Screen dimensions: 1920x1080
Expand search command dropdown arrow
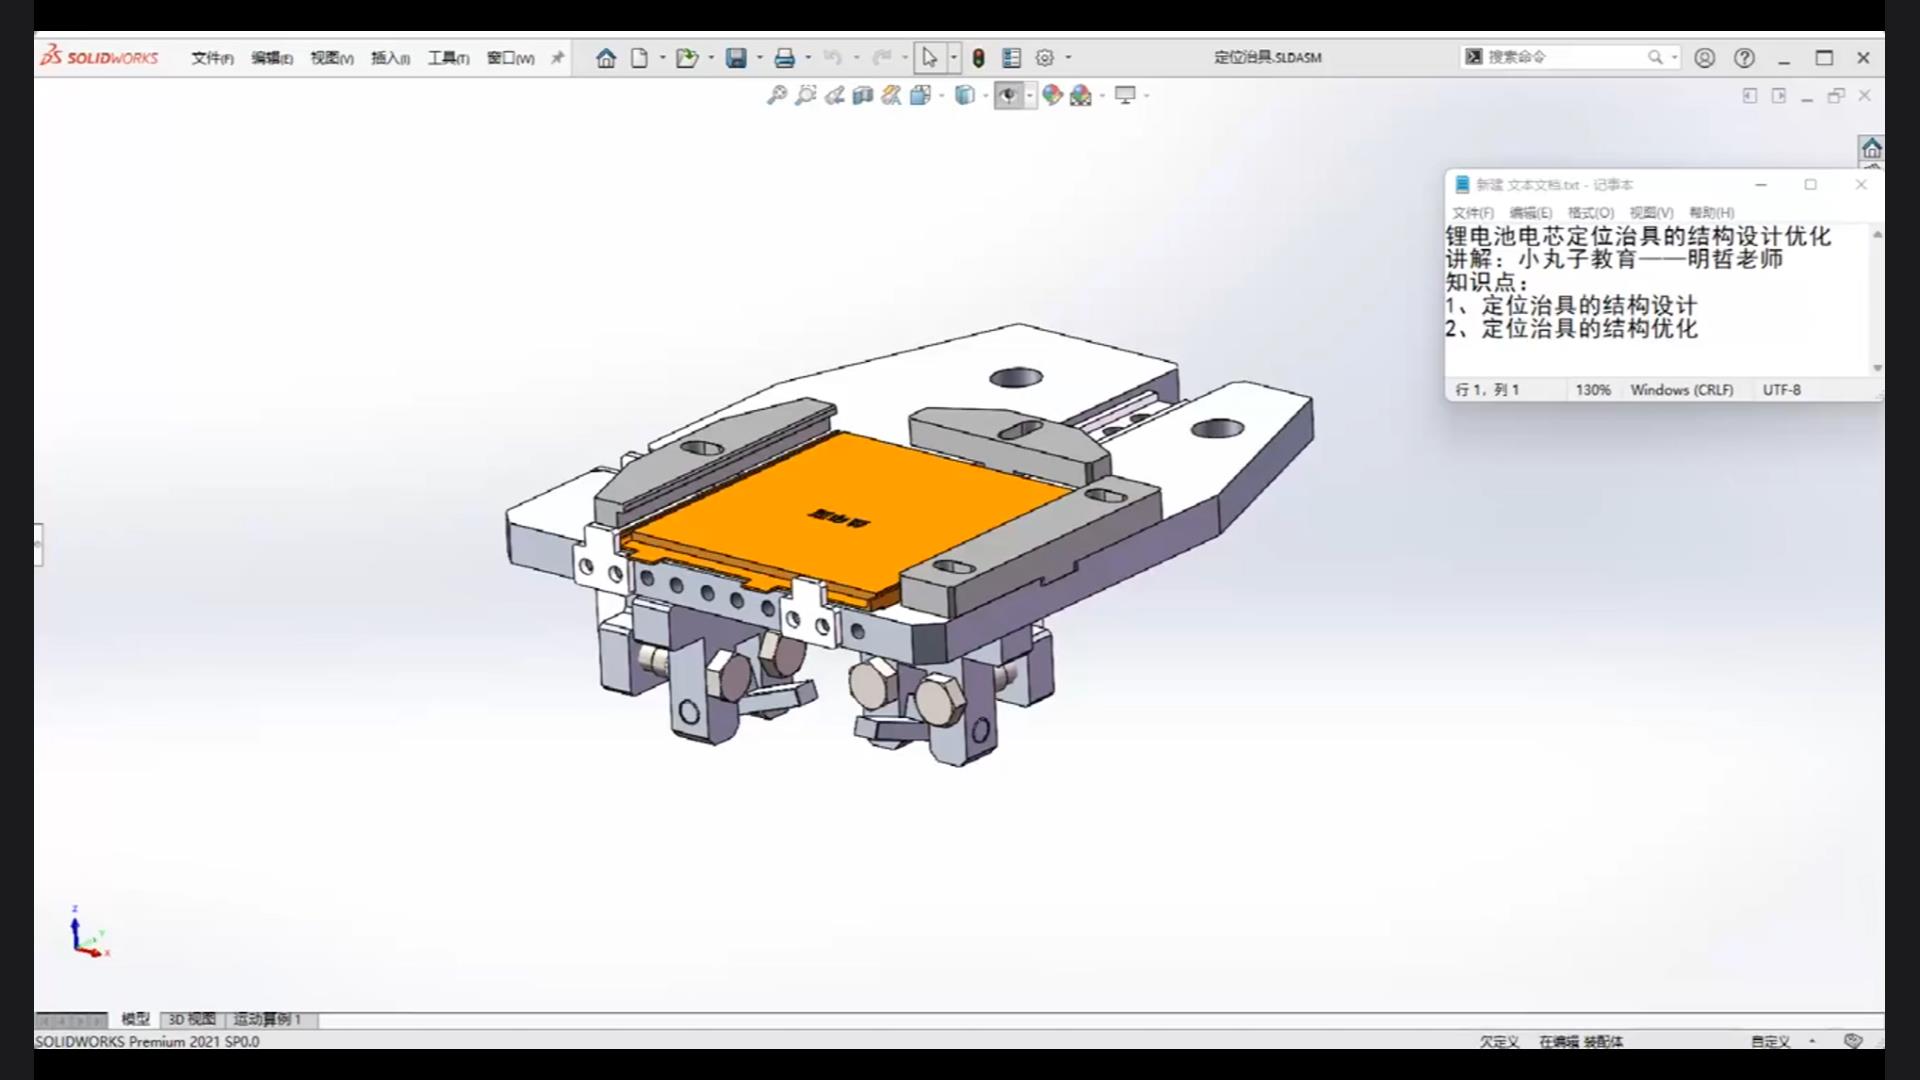(1674, 57)
